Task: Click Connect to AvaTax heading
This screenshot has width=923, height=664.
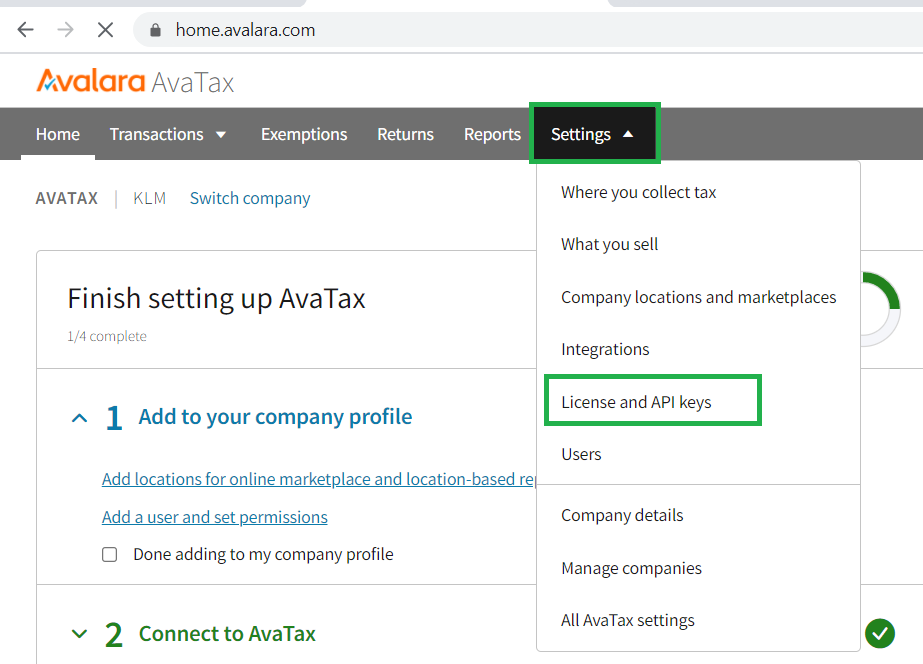Action: 227,634
